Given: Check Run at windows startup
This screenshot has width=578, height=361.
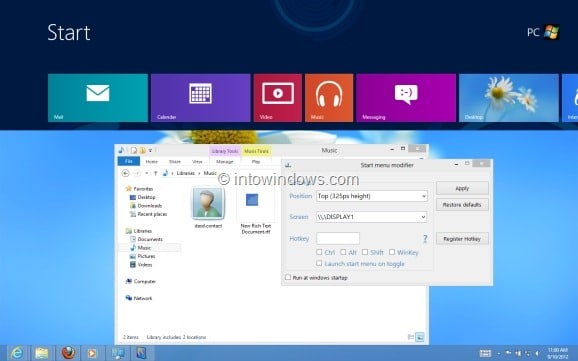Looking at the screenshot, I should click(x=288, y=277).
